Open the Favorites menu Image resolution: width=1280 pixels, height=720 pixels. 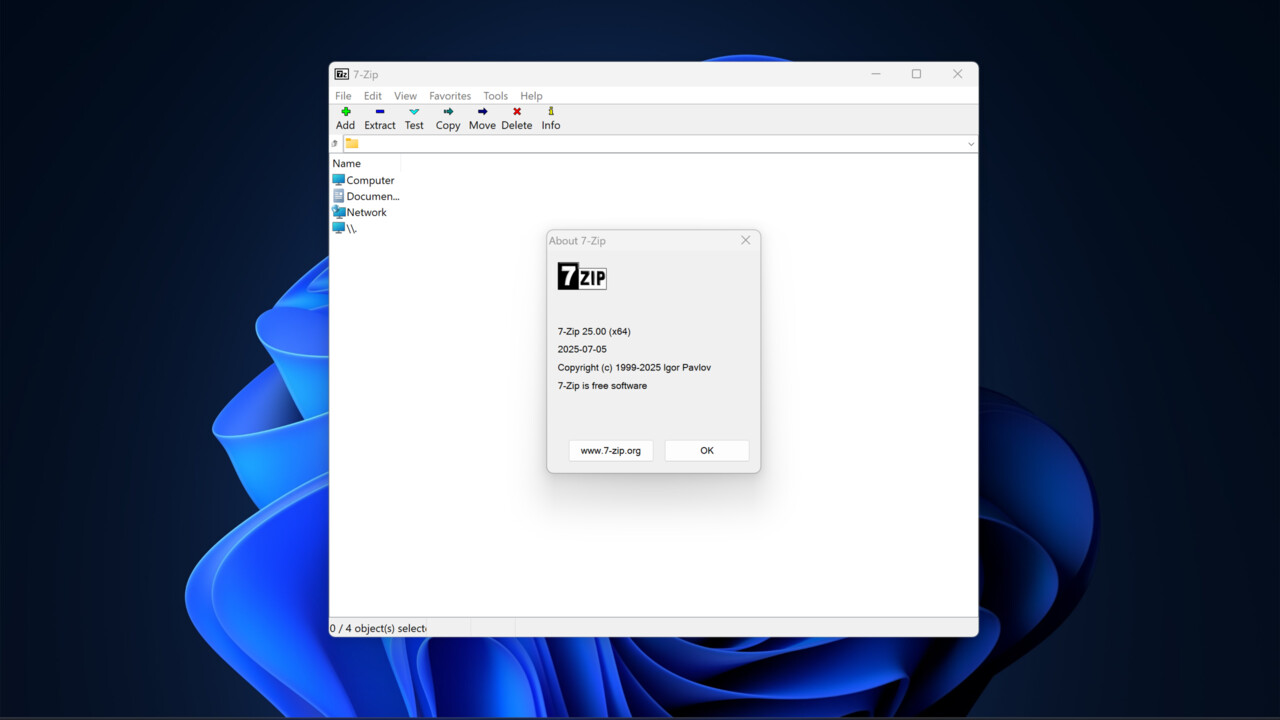click(450, 96)
